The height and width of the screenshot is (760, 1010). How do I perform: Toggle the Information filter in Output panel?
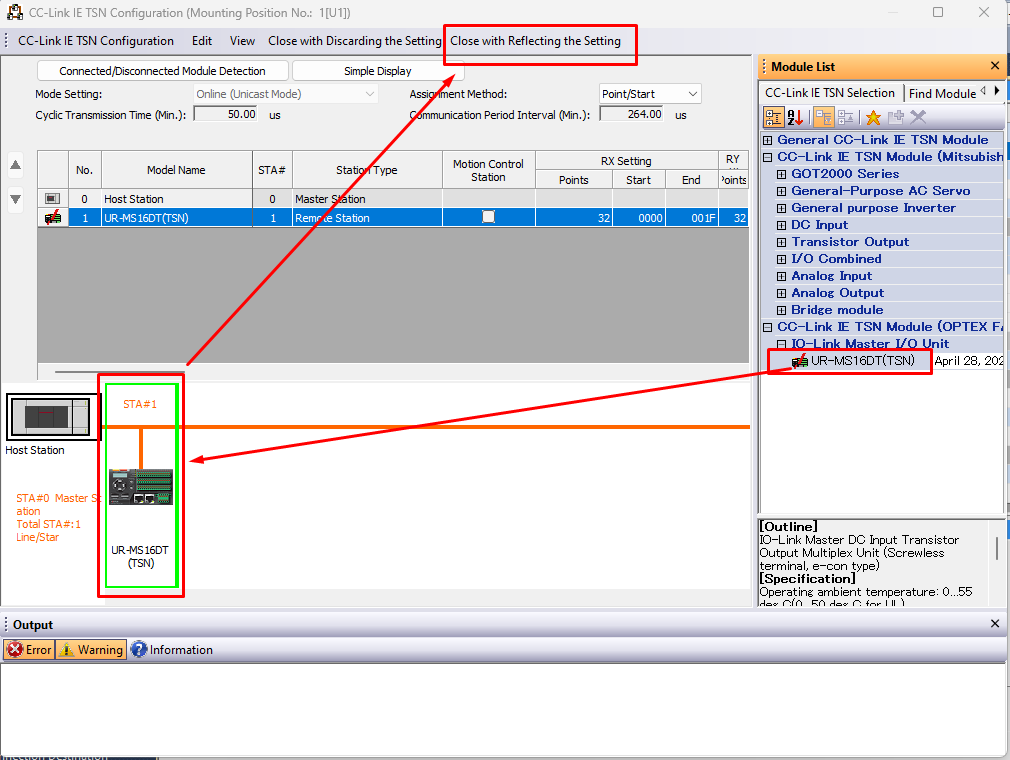172,650
